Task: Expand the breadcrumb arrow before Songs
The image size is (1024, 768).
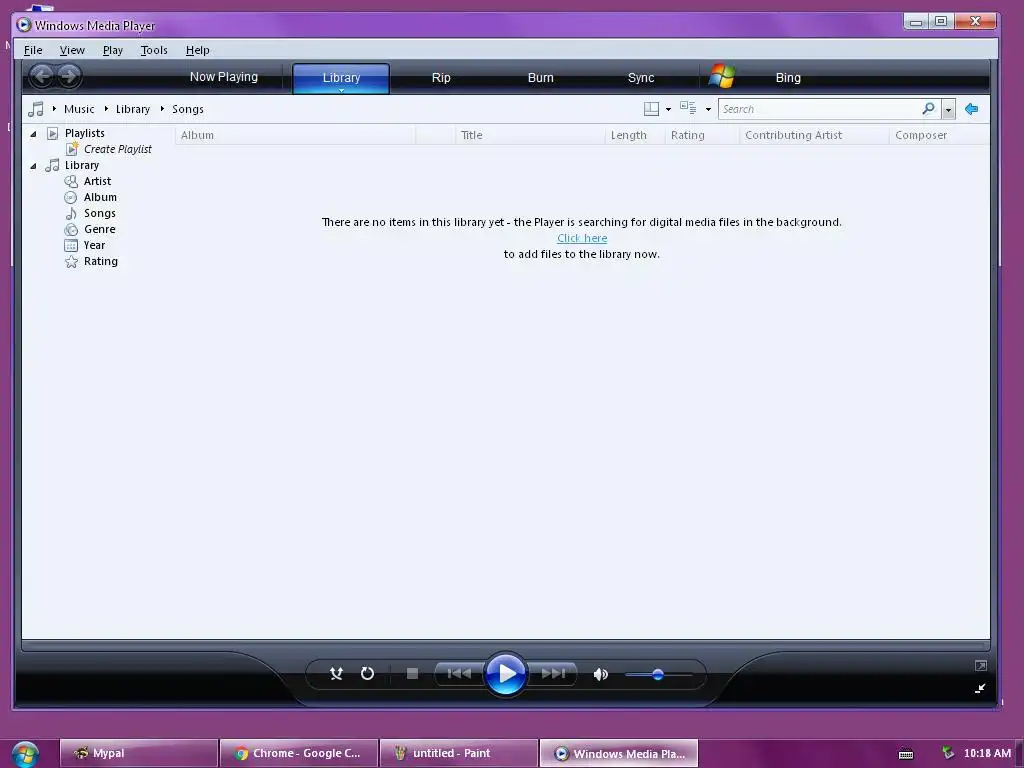Action: (162, 108)
